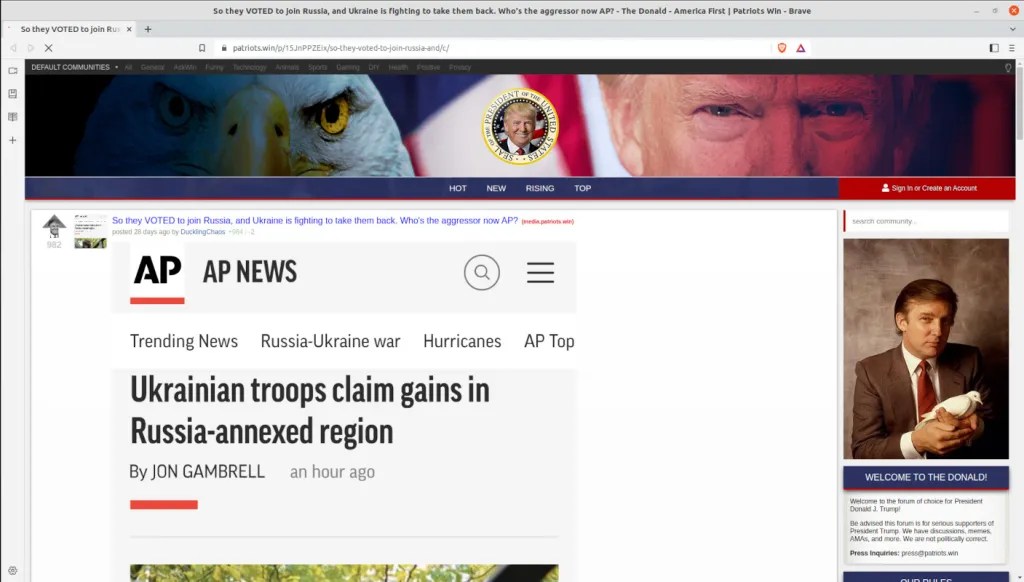1024x582 pixels.
Task: Open the tab search chevron
Action: click(x=1013, y=29)
